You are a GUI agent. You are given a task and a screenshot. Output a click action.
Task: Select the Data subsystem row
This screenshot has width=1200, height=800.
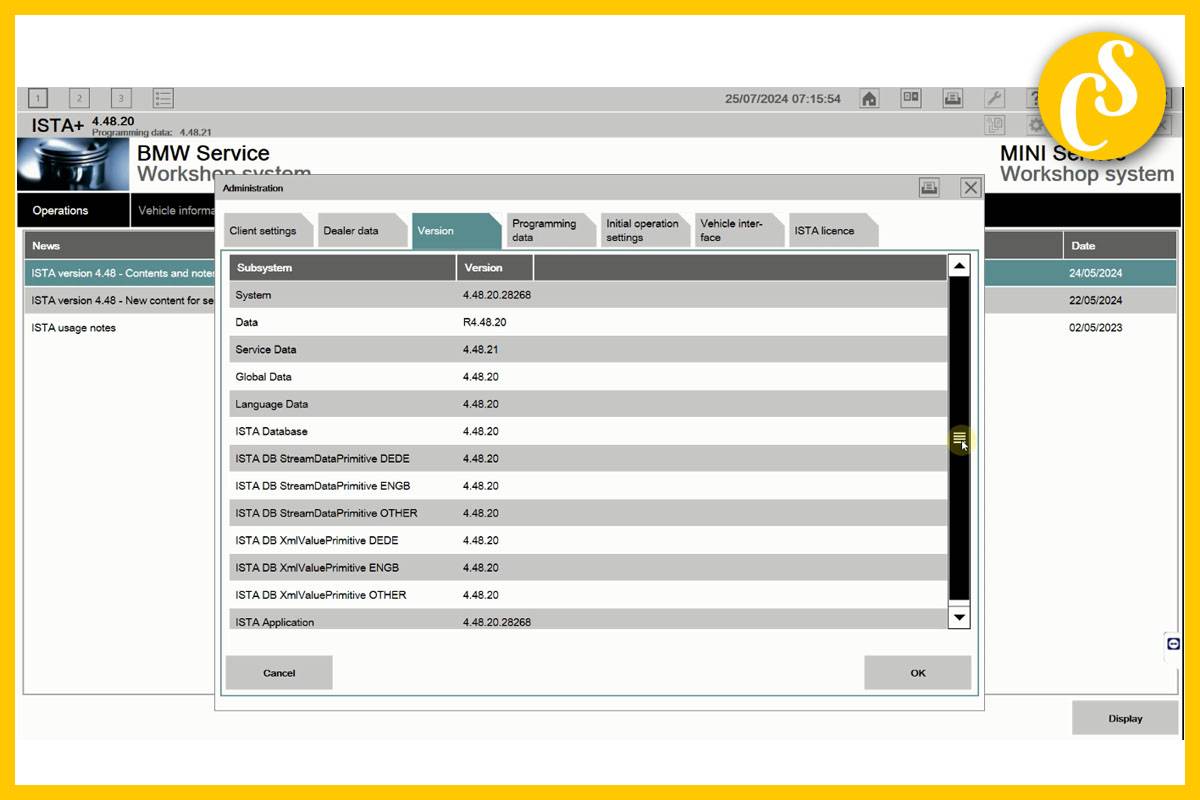tap(588, 322)
